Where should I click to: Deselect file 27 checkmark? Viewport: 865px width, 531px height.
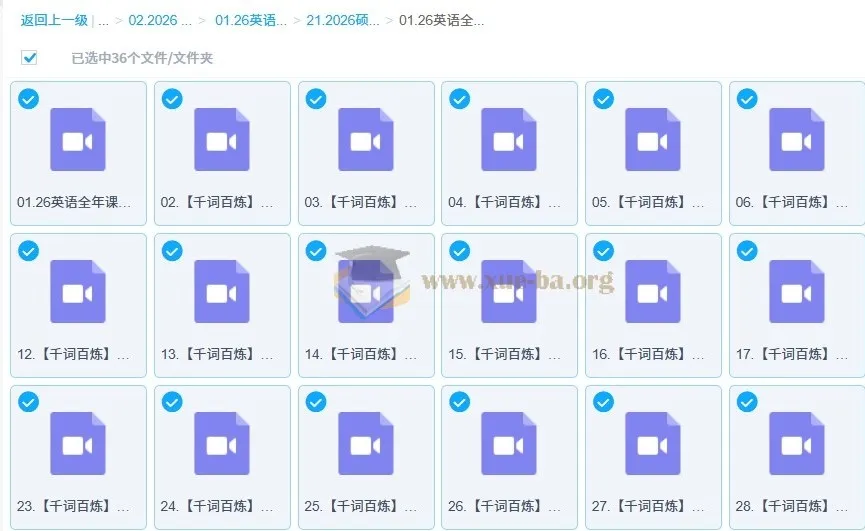pyautogui.click(x=604, y=402)
